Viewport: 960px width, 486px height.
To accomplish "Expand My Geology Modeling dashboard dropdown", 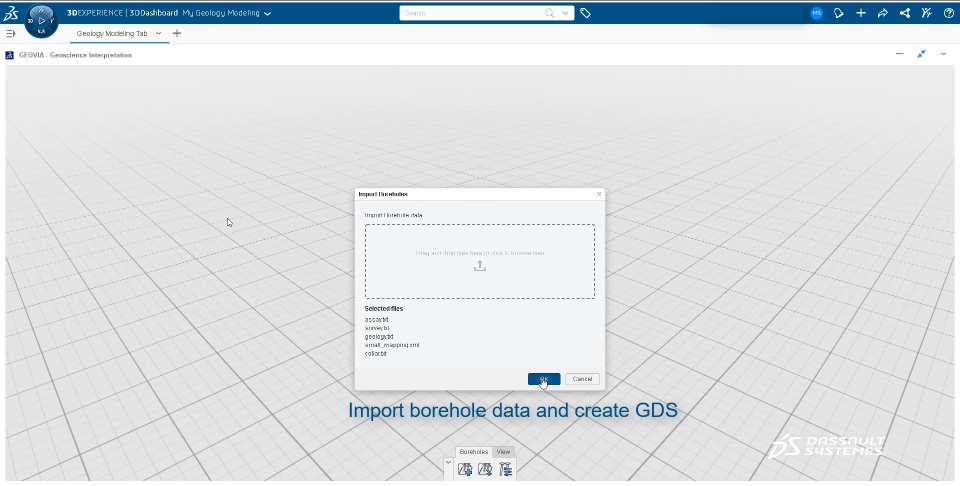I will click(x=268, y=13).
